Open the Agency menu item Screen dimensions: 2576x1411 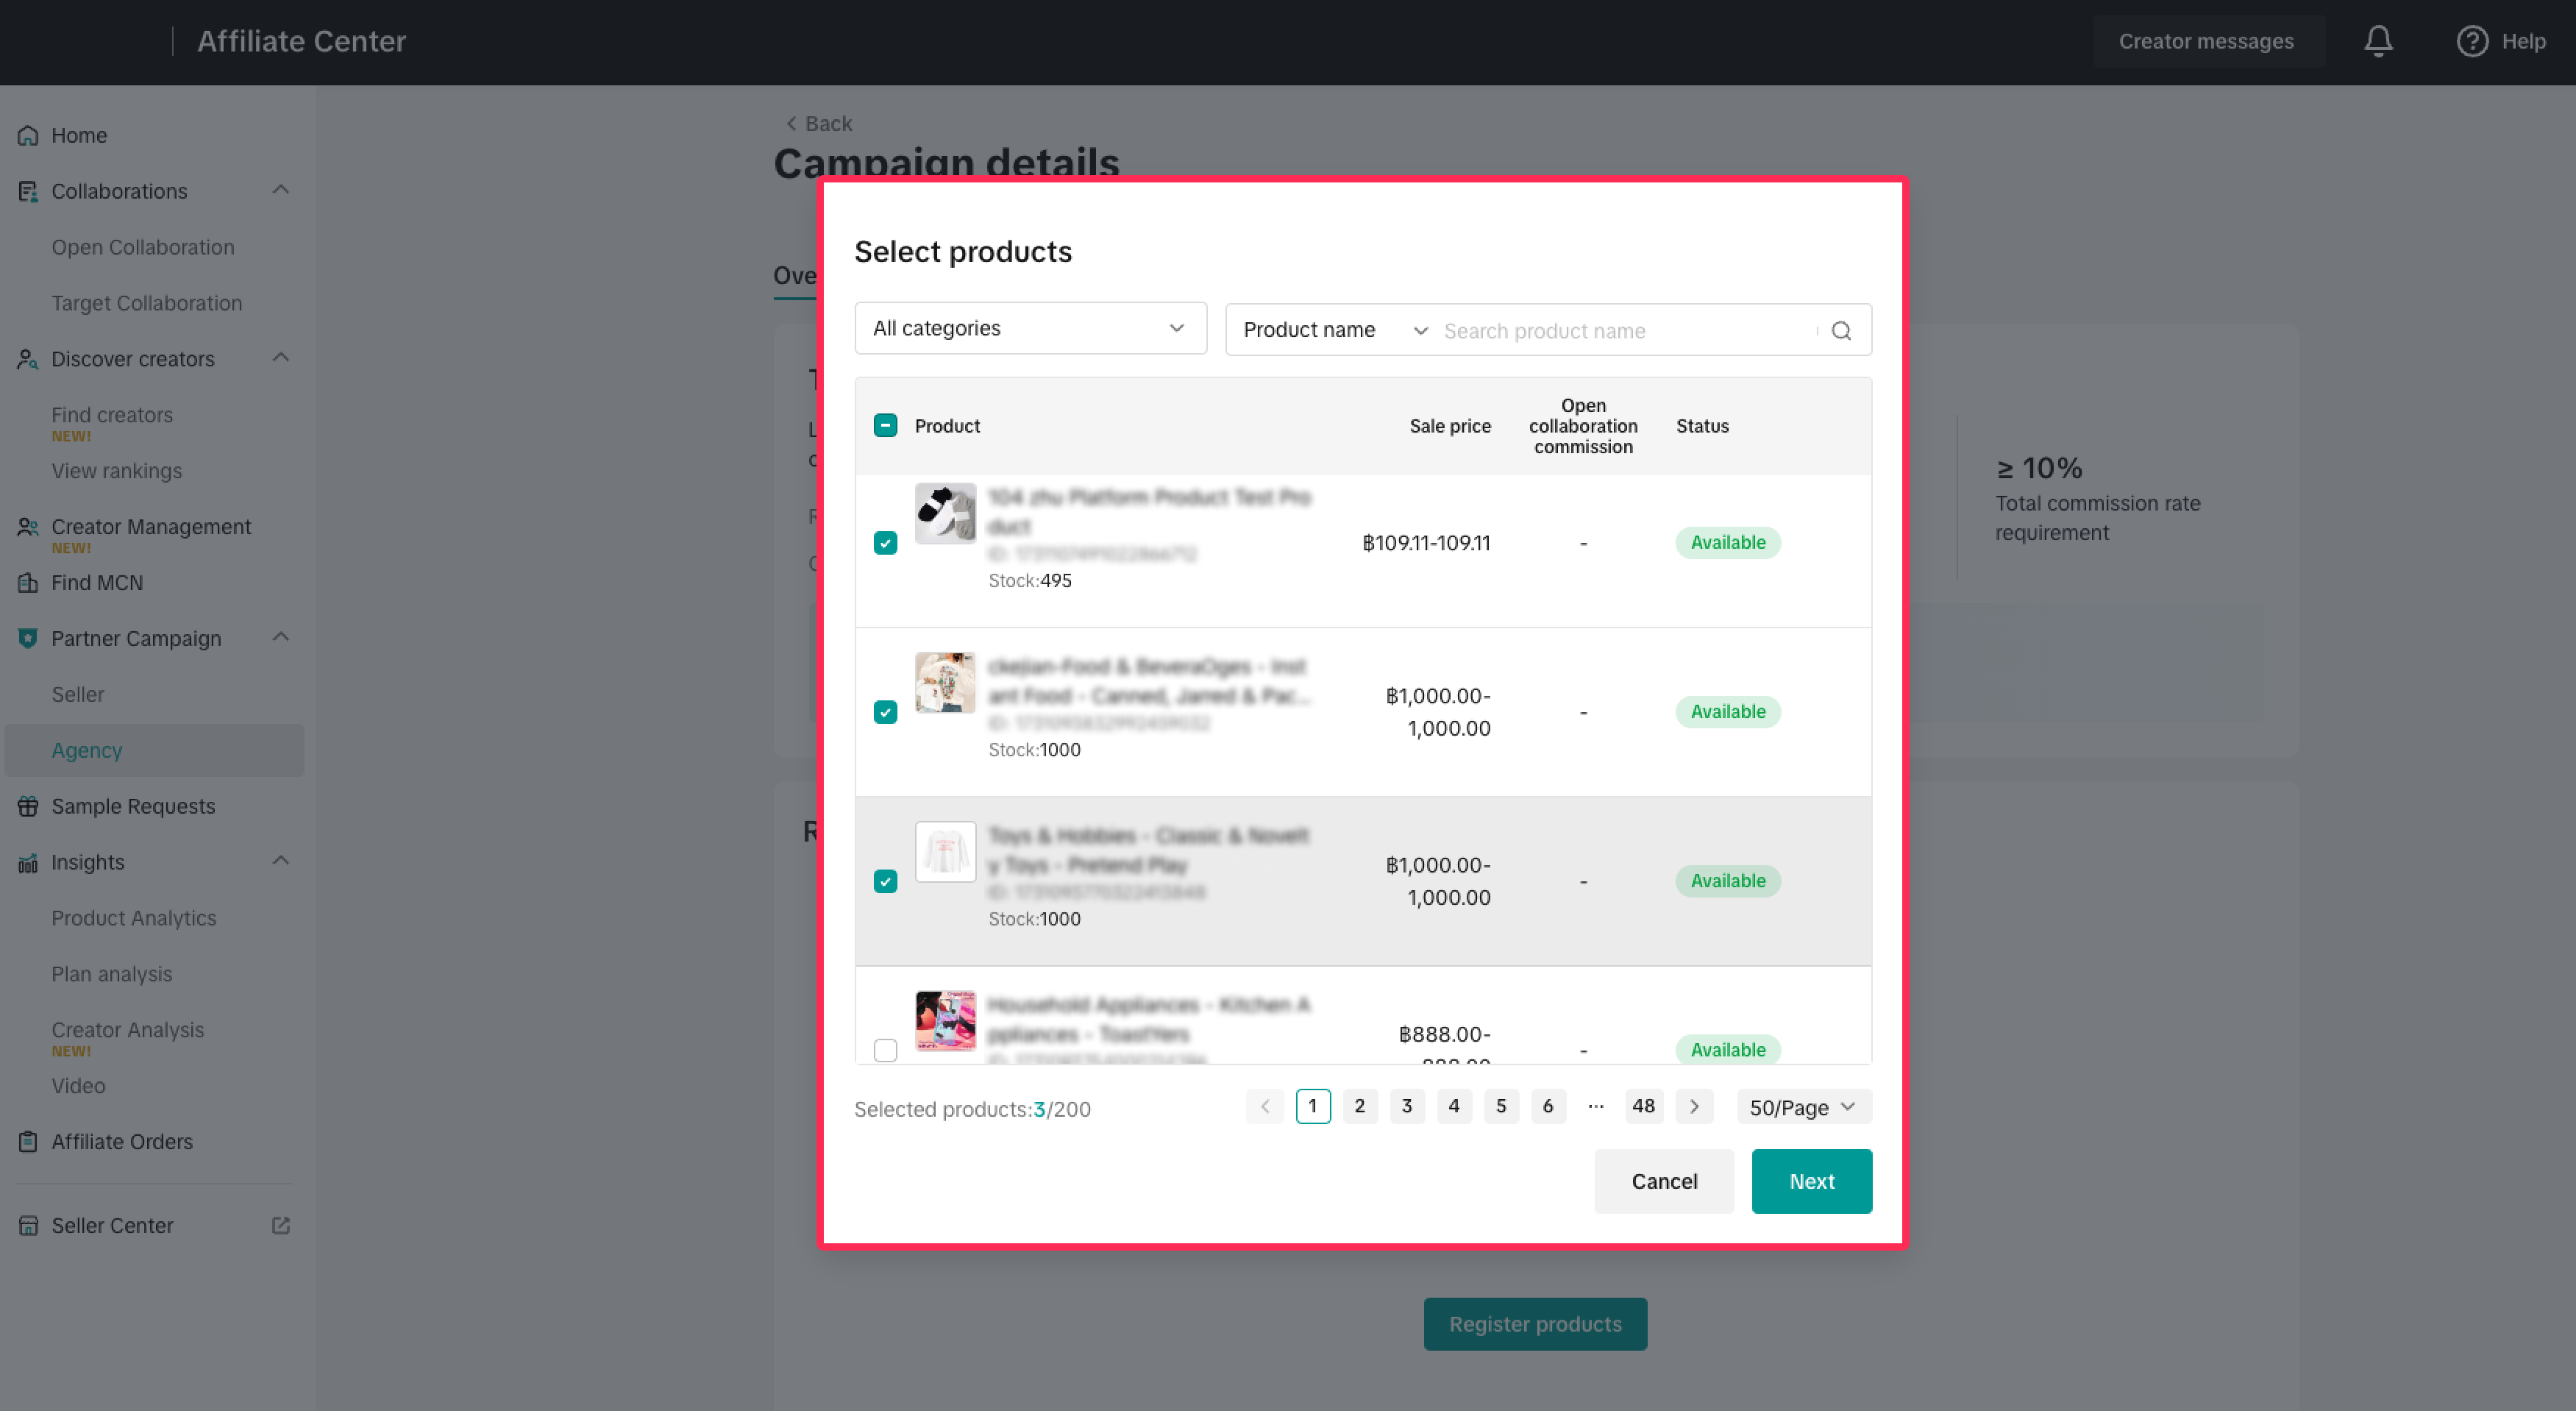pos(87,750)
